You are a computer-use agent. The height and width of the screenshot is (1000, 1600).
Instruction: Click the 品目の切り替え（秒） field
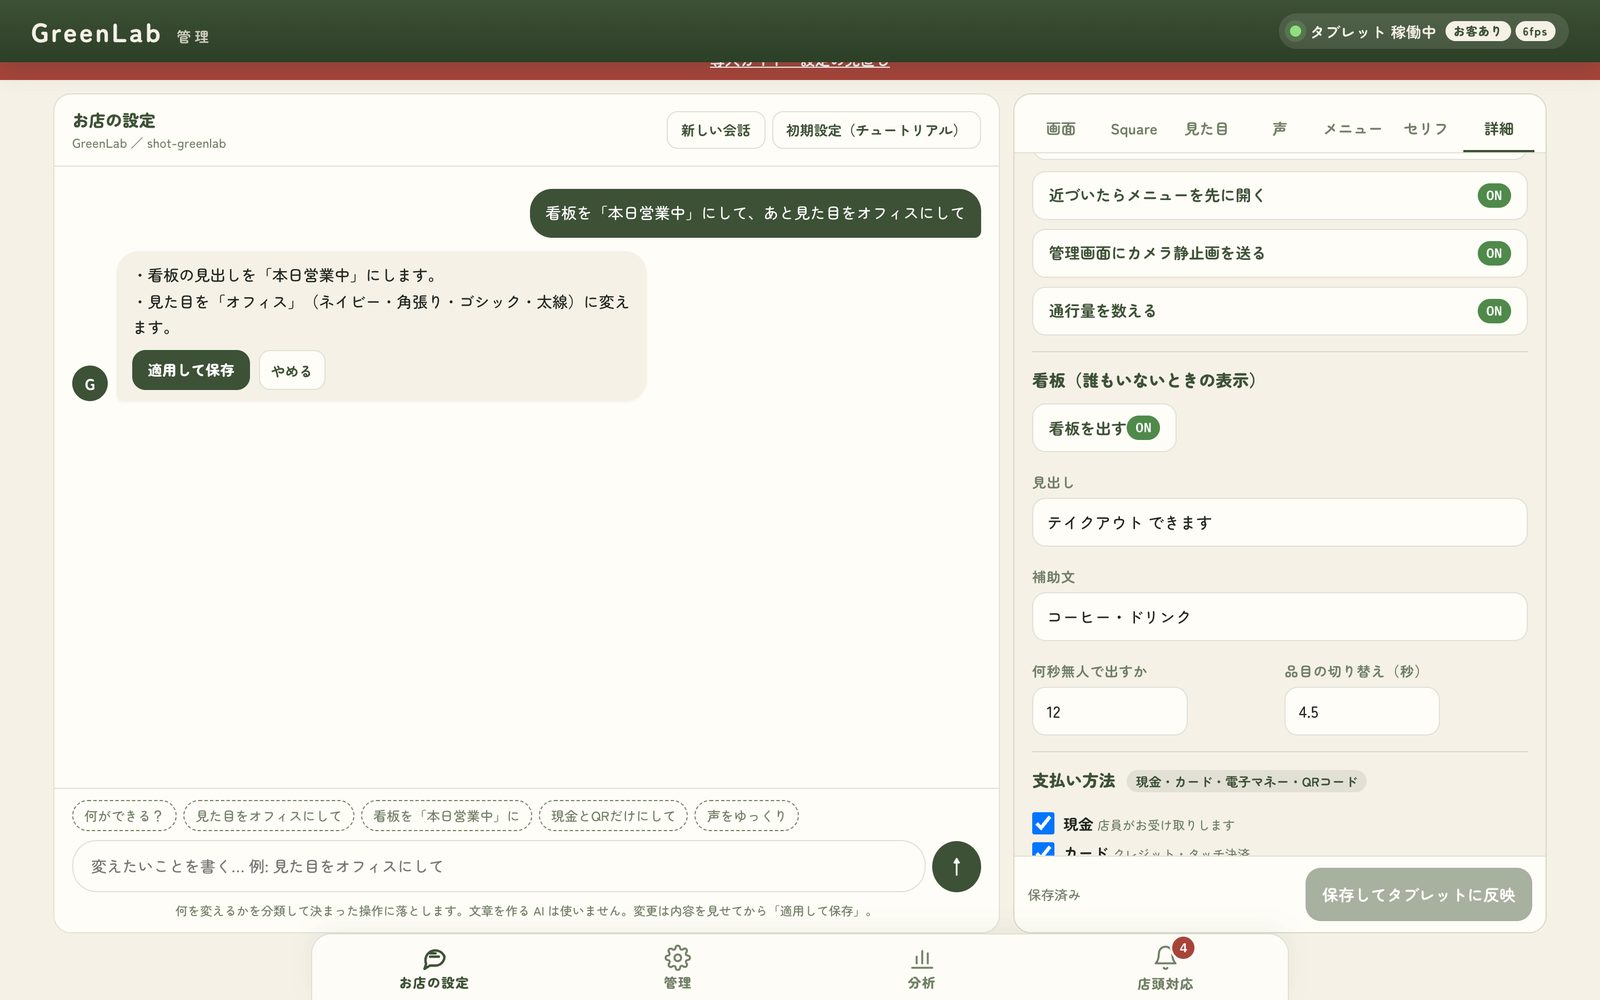tap(1361, 712)
